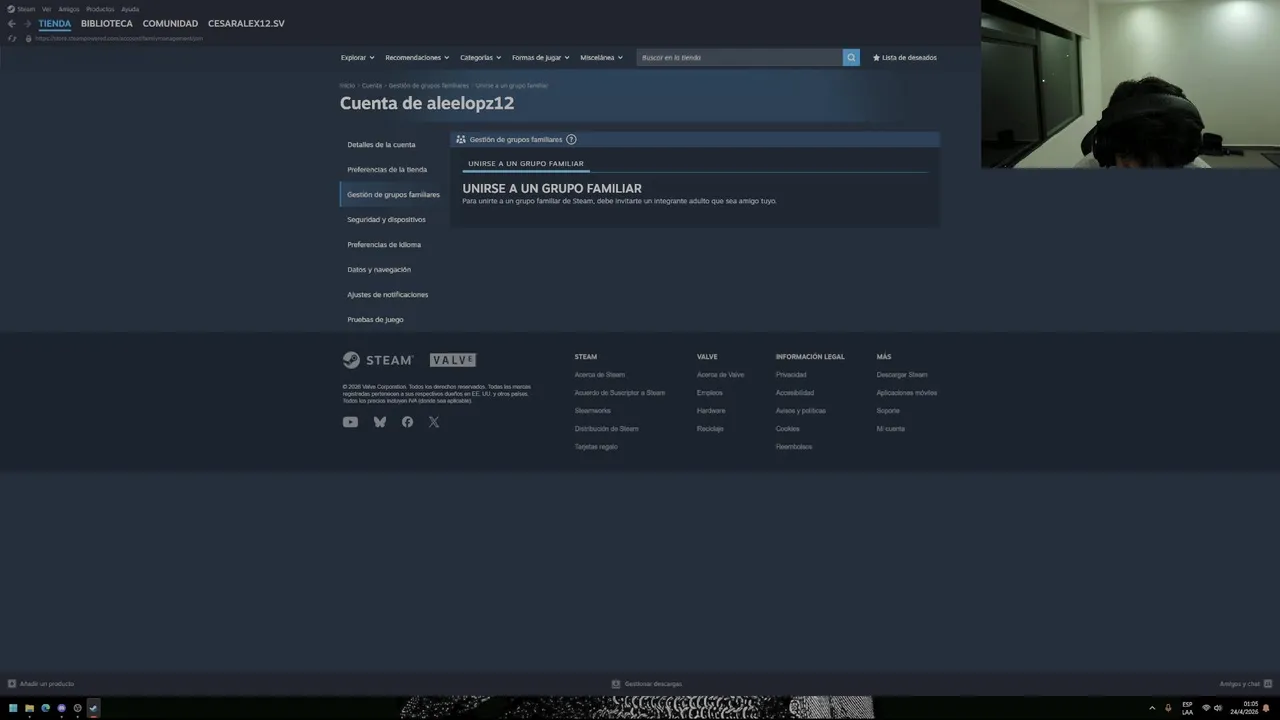Click the Buscar en la tienda search field
The height and width of the screenshot is (720, 1280).
click(x=739, y=57)
